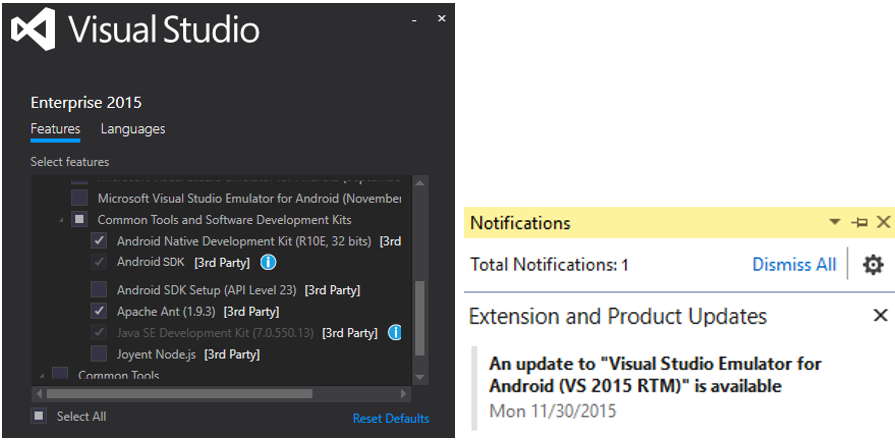The image size is (895, 441).
Task: Click the Dismiss All link
Action: tap(794, 265)
